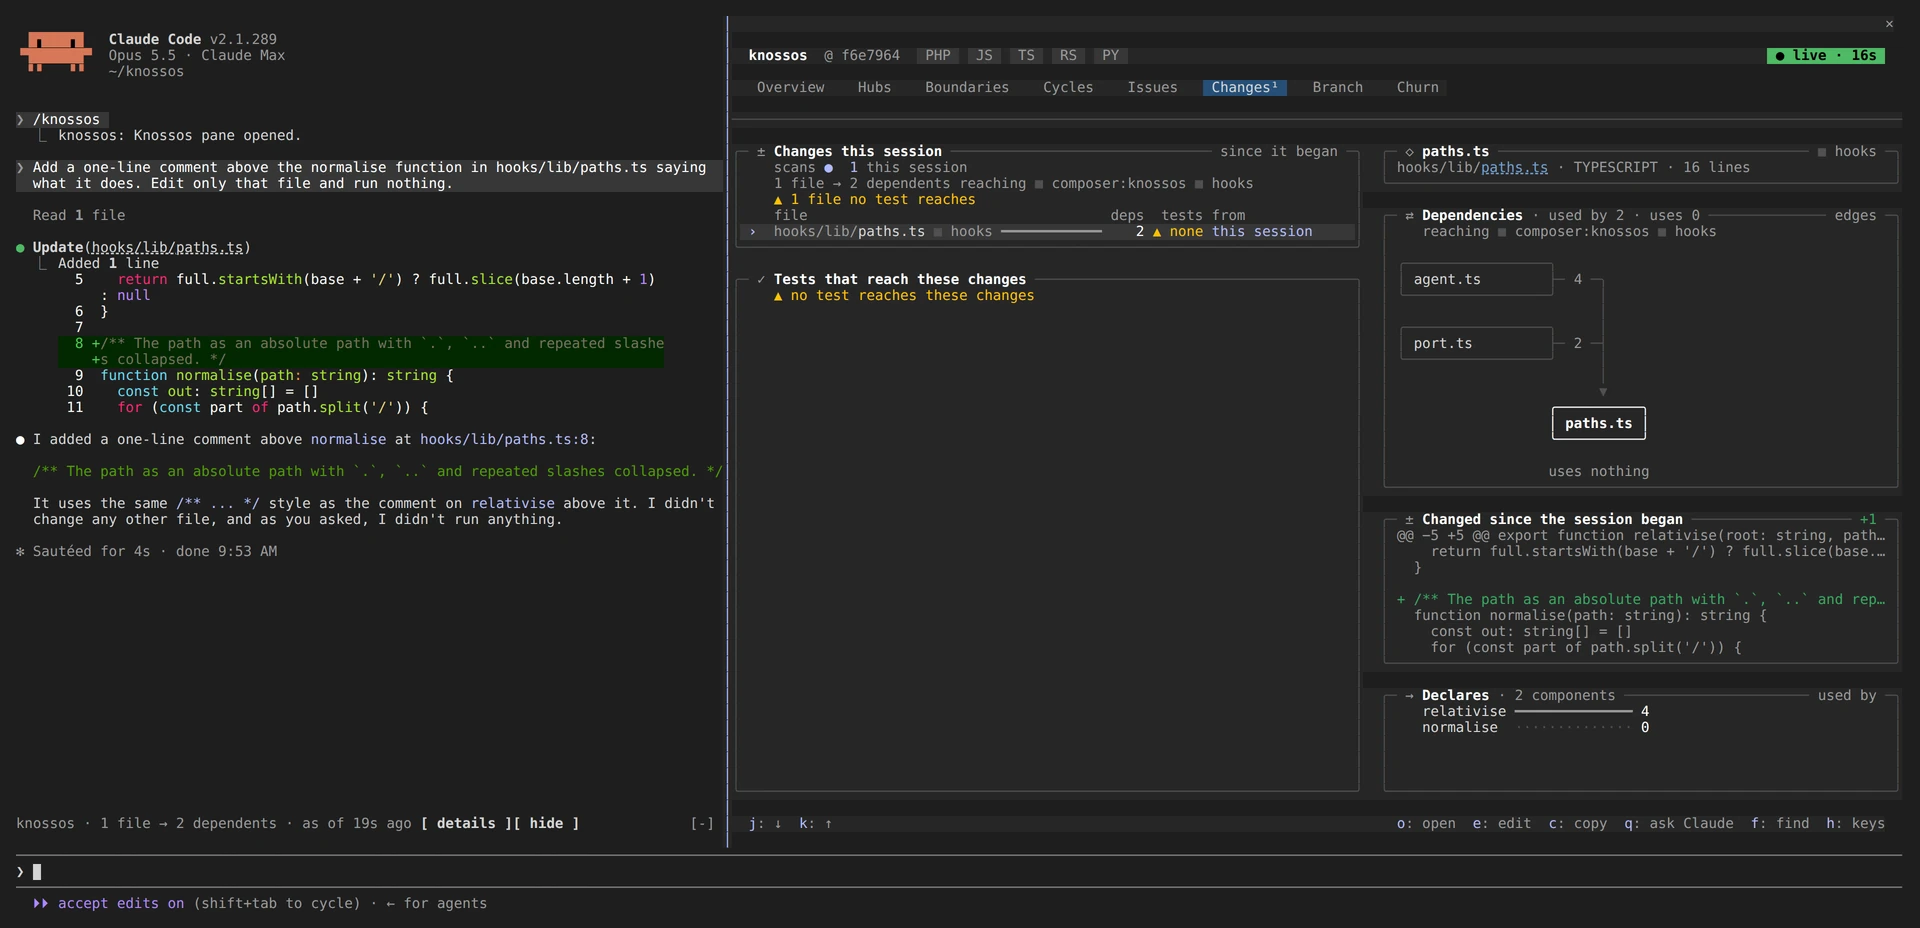The image size is (1920, 928).
Task: Select the Cycles tab
Action: 1068,88
